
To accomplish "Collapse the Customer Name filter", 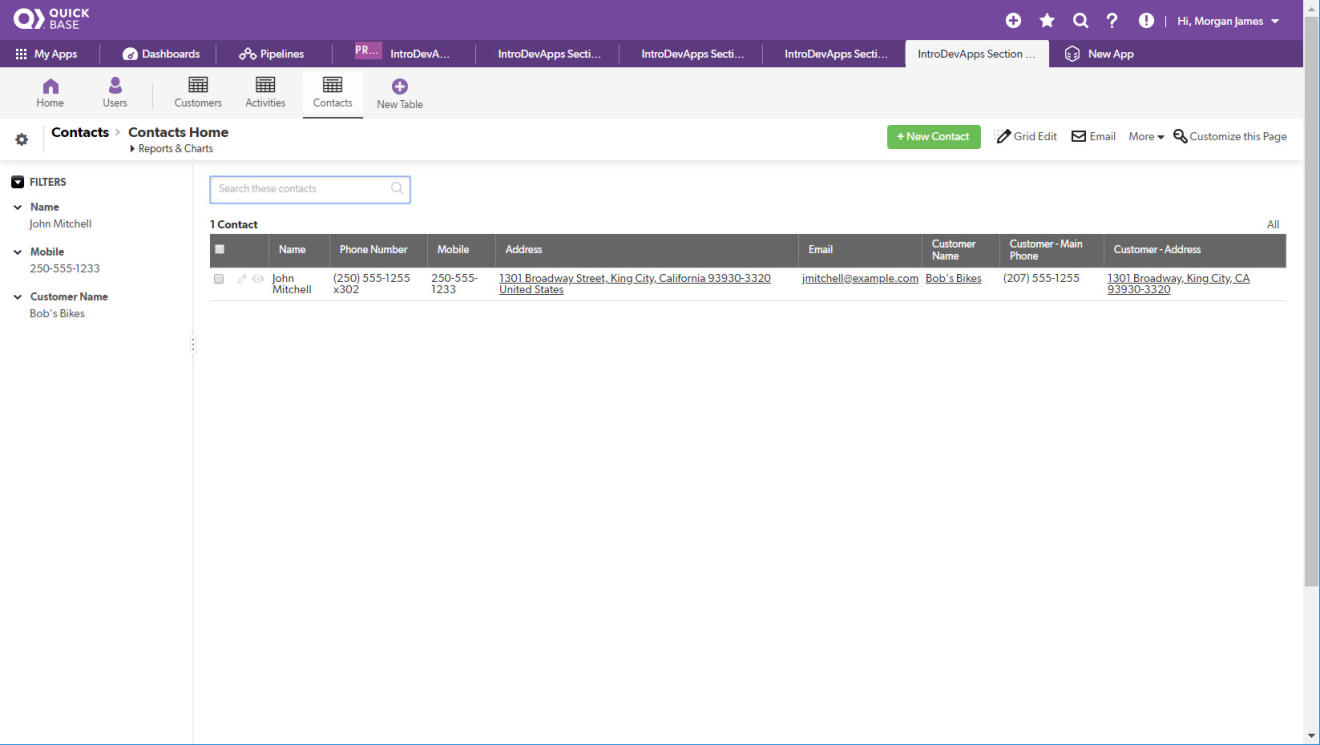I will [18, 297].
